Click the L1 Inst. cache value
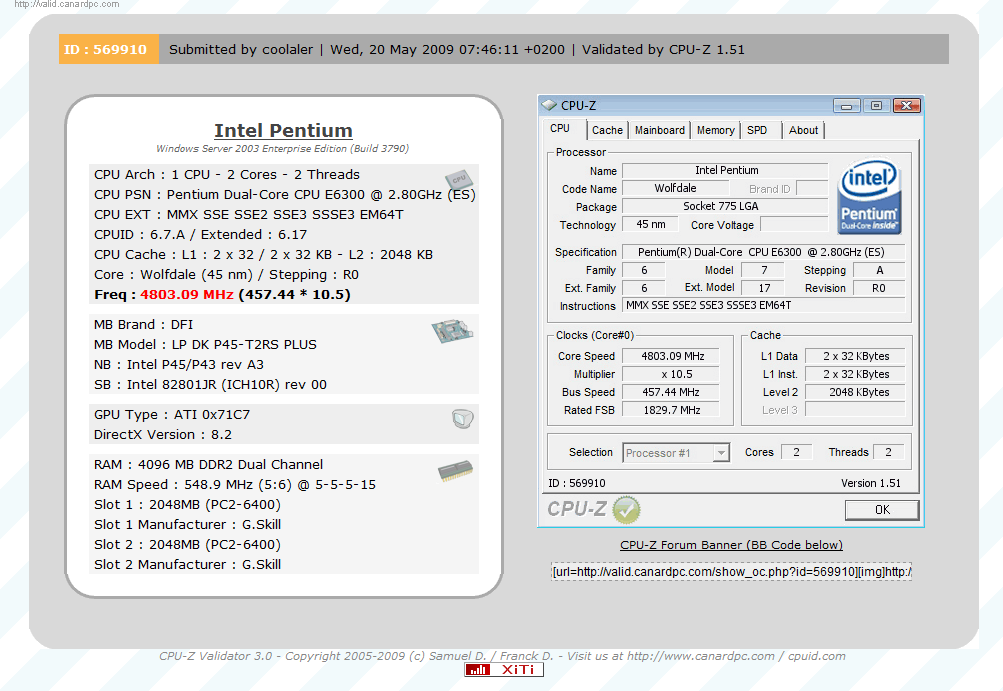 855,374
